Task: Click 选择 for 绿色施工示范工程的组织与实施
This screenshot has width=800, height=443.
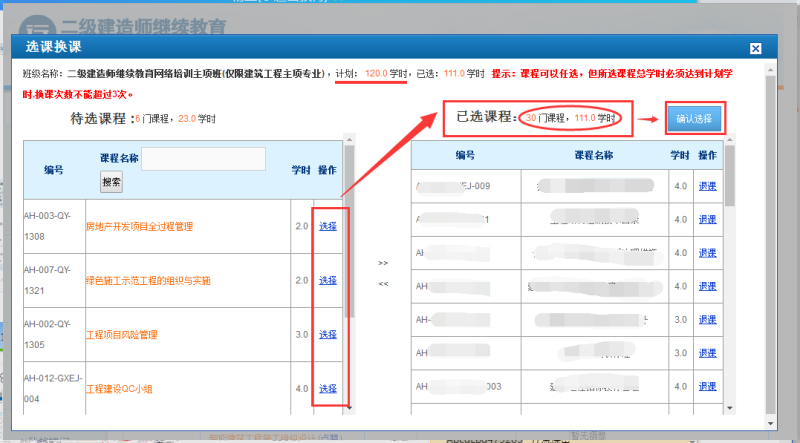Action: click(327, 281)
